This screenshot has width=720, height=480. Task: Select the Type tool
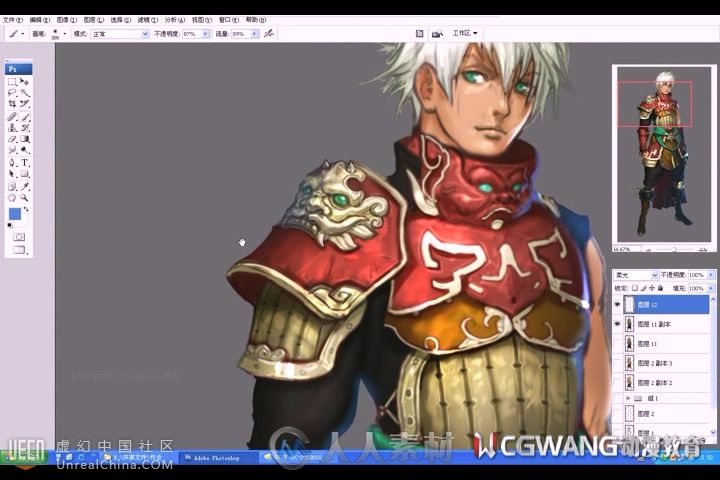(x=25, y=163)
